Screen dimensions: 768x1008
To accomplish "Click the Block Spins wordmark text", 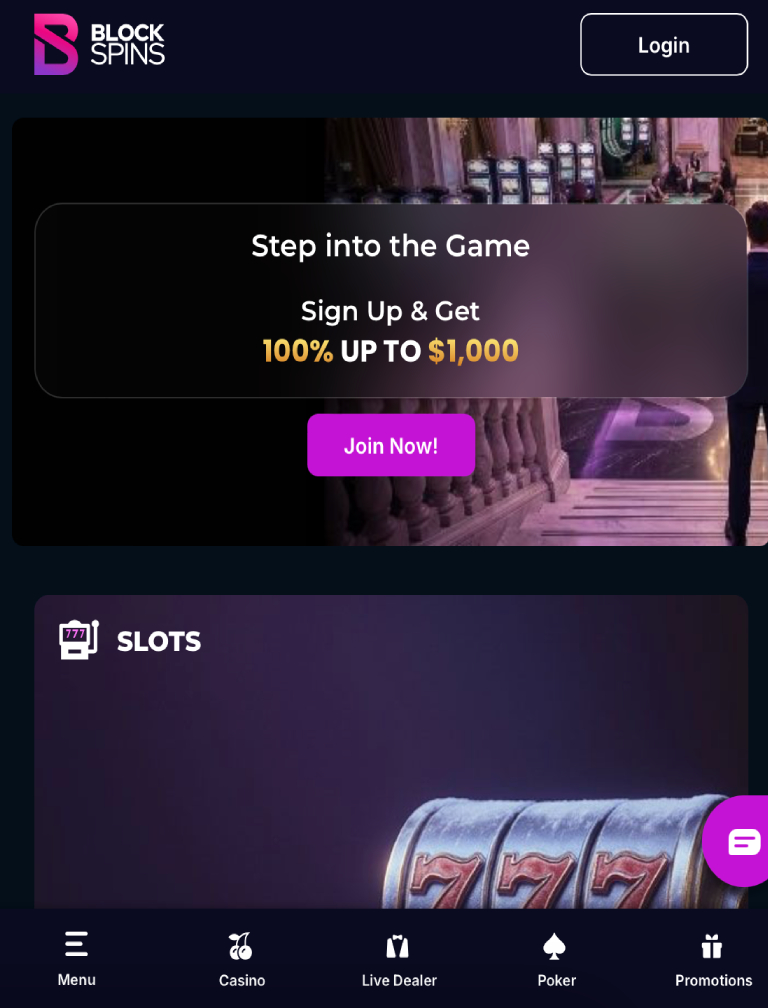I will coord(127,44).
